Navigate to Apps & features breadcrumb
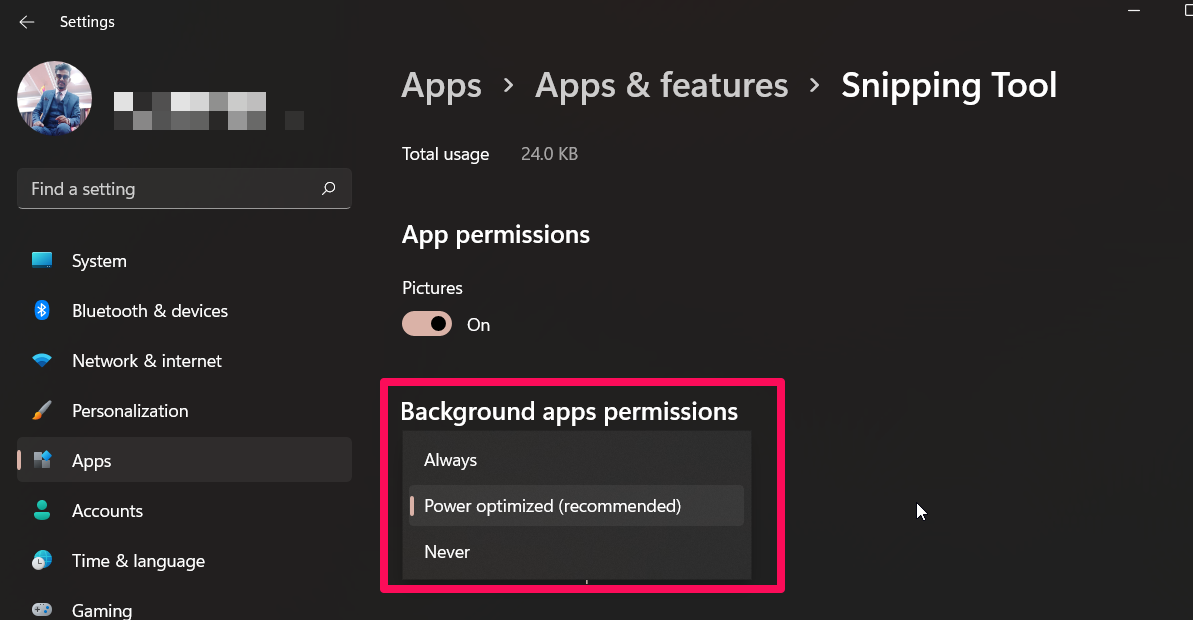Image resolution: width=1193 pixels, height=620 pixels. (x=661, y=86)
